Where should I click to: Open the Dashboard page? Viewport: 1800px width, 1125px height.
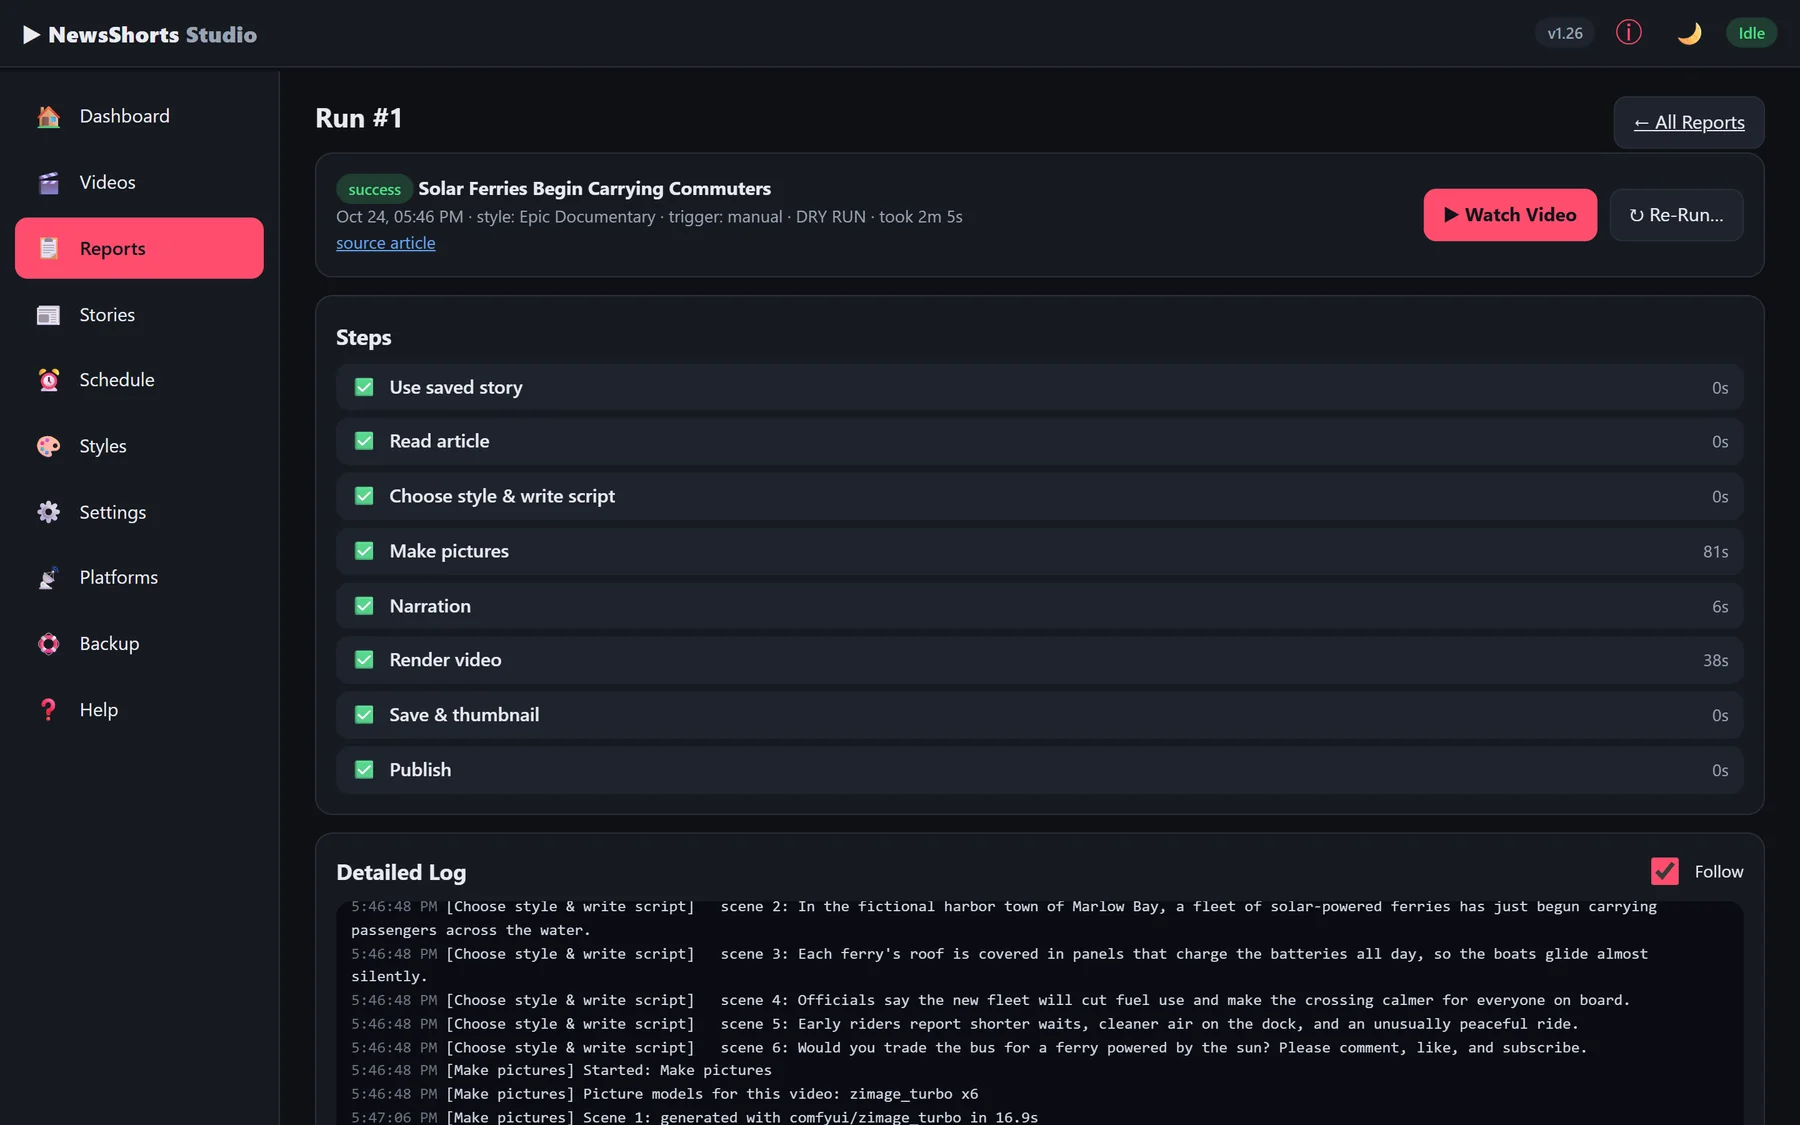tap(139, 116)
